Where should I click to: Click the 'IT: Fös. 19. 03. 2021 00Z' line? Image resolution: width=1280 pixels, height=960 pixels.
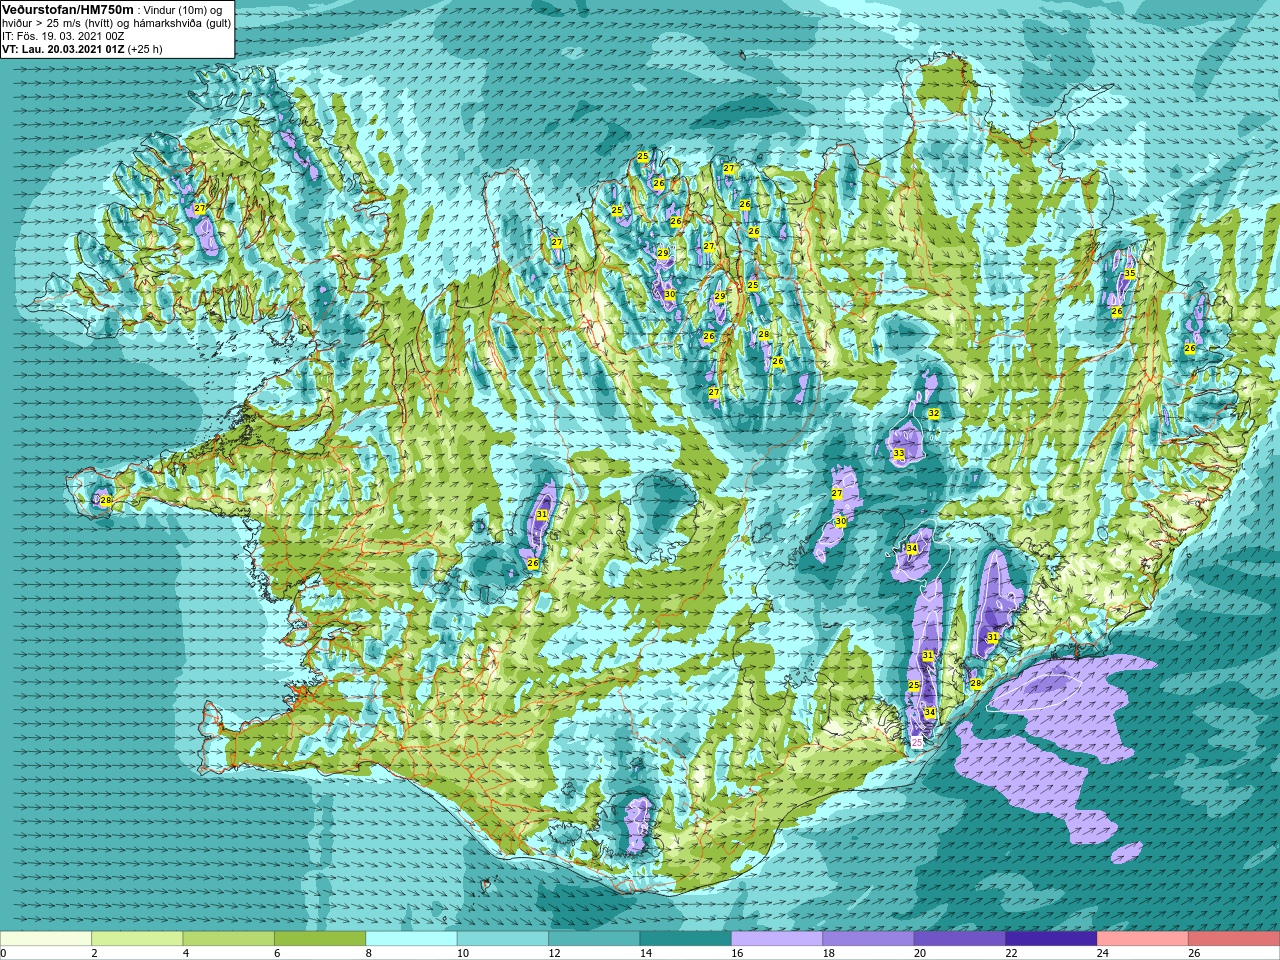[x=63, y=36]
